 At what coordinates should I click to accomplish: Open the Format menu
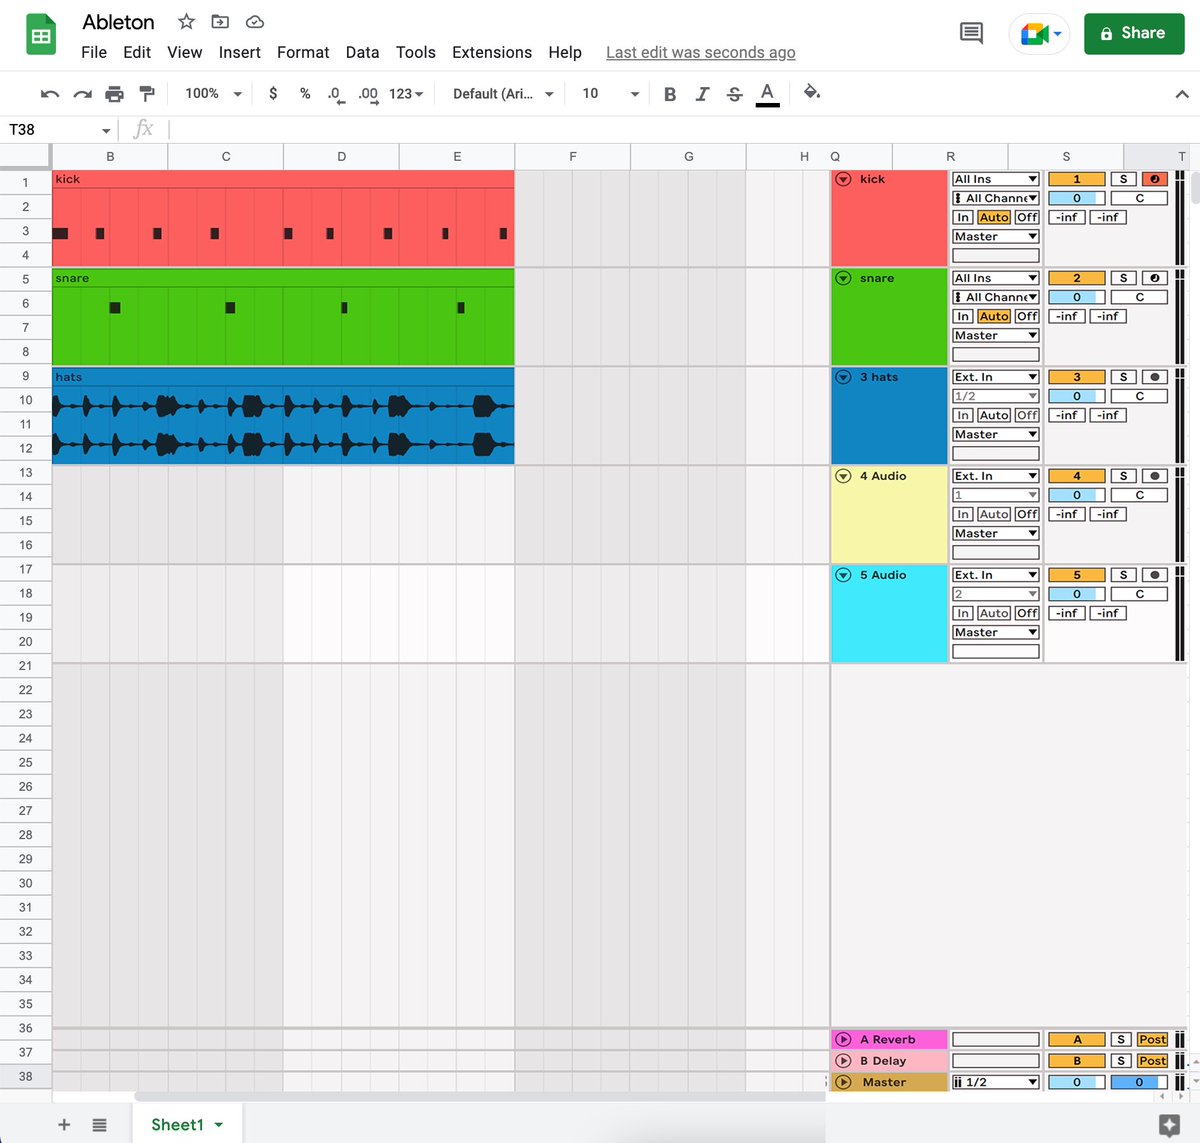pos(303,52)
